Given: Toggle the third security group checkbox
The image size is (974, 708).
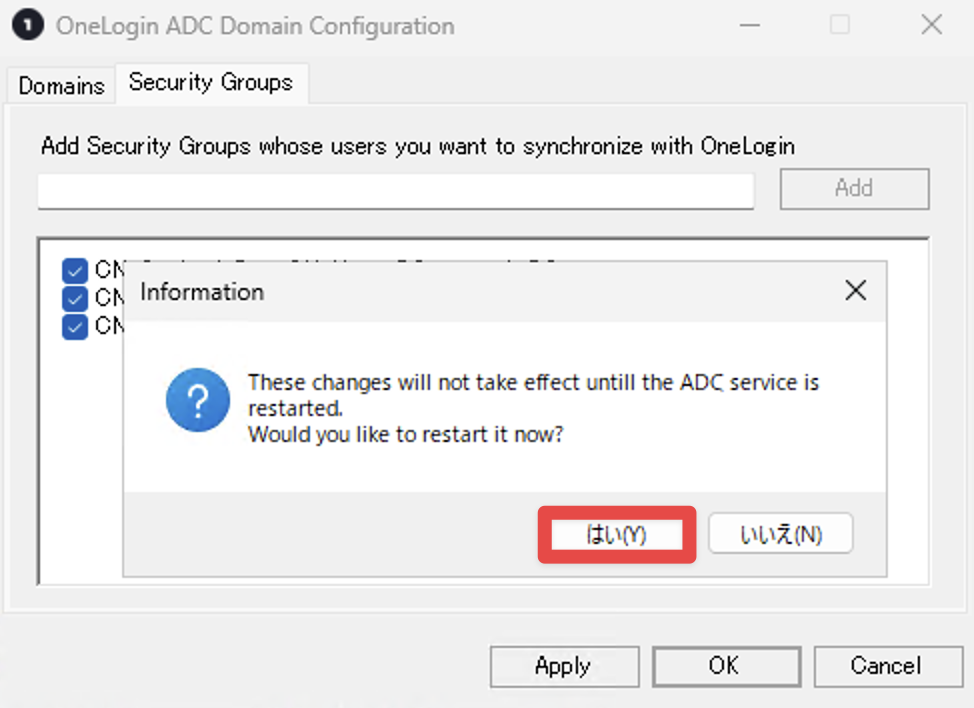Looking at the screenshot, I should pyautogui.click(x=75, y=327).
